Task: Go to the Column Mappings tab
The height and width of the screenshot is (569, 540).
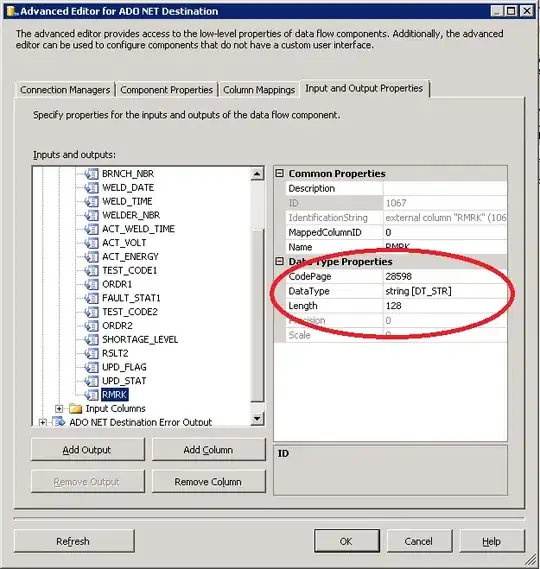Action: [x=259, y=90]
